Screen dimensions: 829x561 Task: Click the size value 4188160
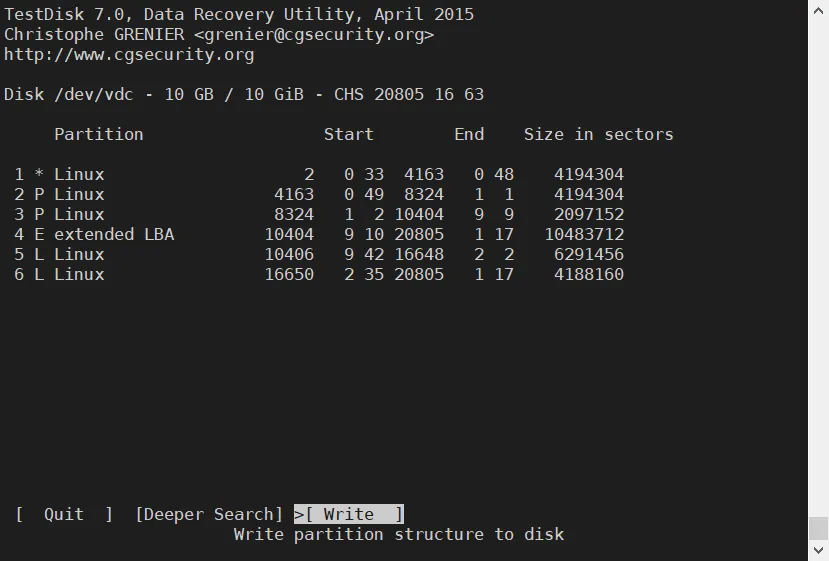click(x=589, y=274)
